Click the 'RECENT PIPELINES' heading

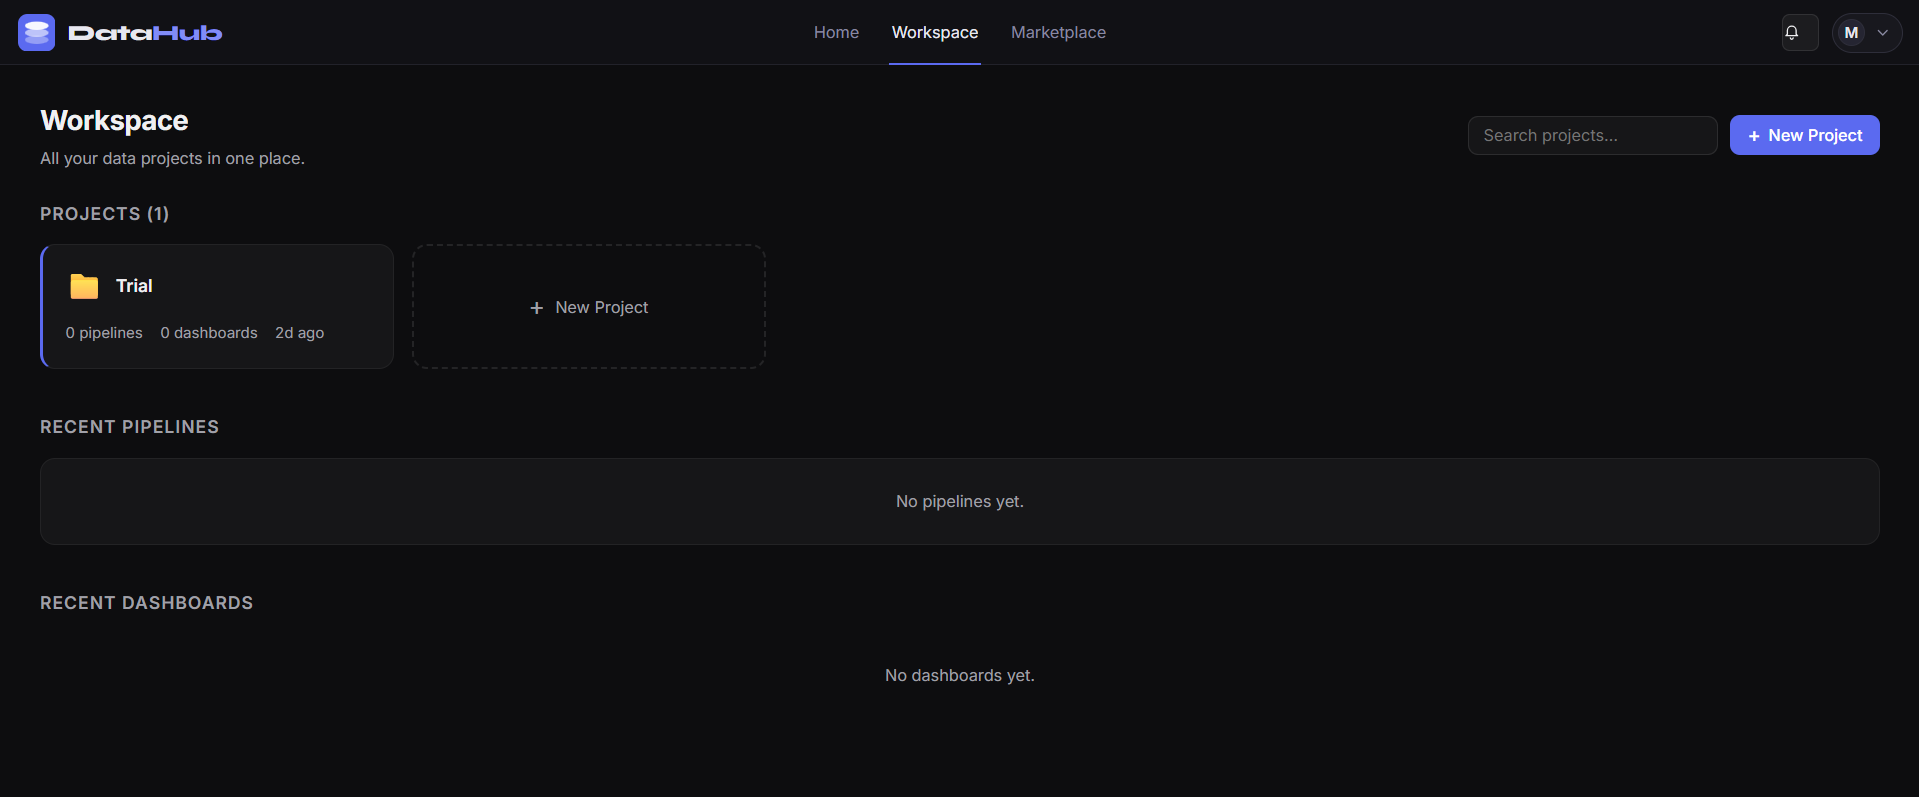pos(129,427)
